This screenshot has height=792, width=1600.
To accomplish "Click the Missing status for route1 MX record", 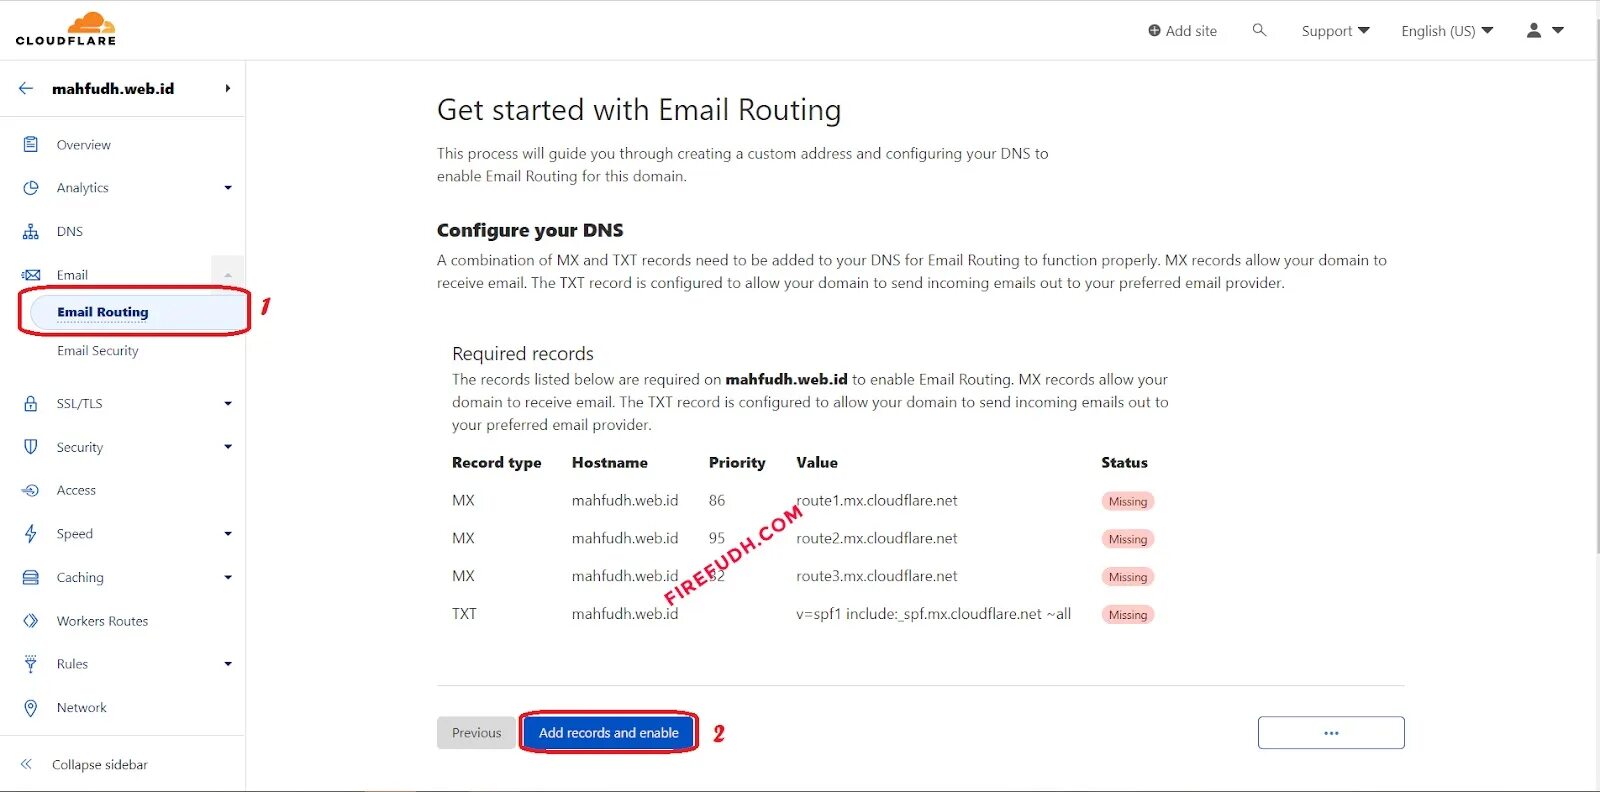I will click(x=1128, y=501).
